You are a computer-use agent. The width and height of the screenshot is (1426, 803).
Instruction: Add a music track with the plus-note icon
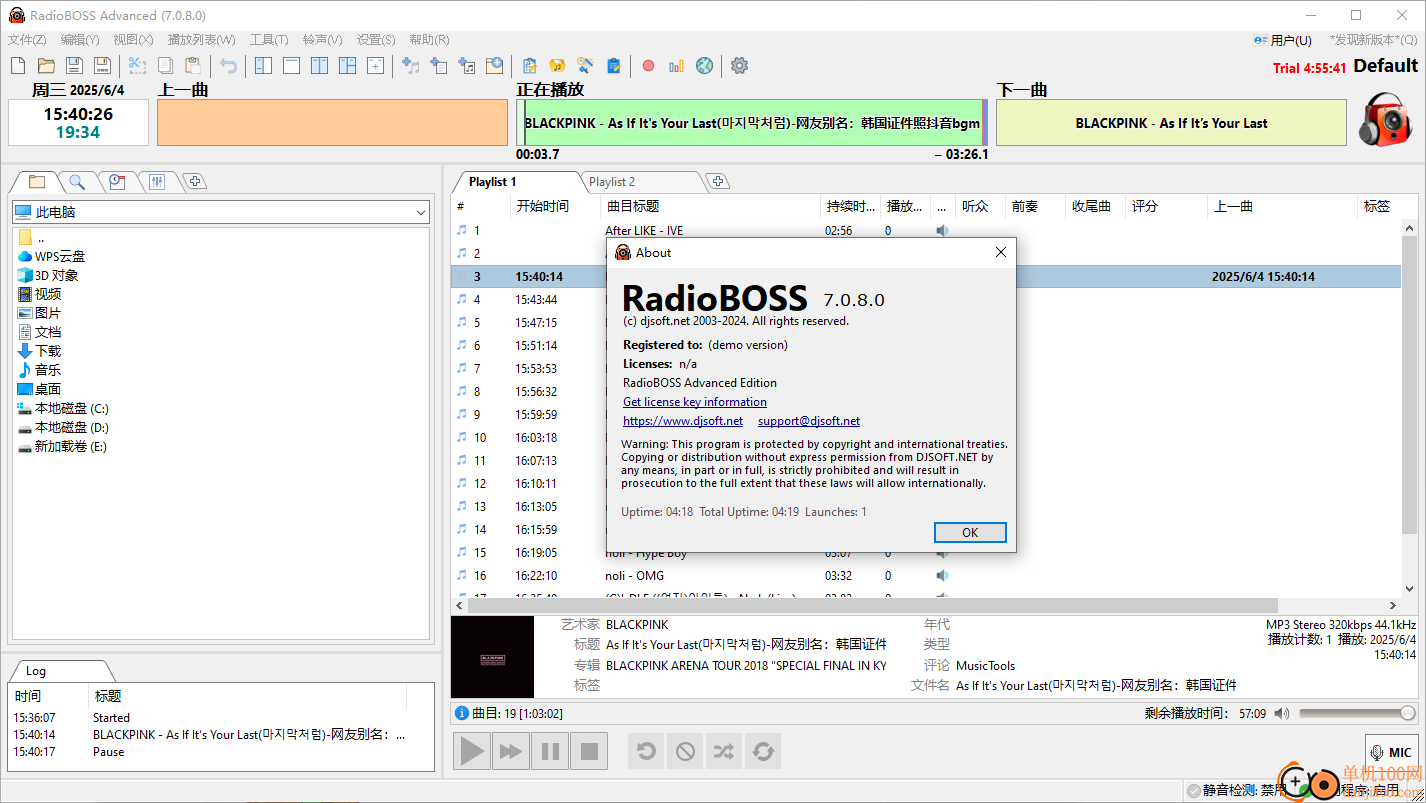[410, 66]
